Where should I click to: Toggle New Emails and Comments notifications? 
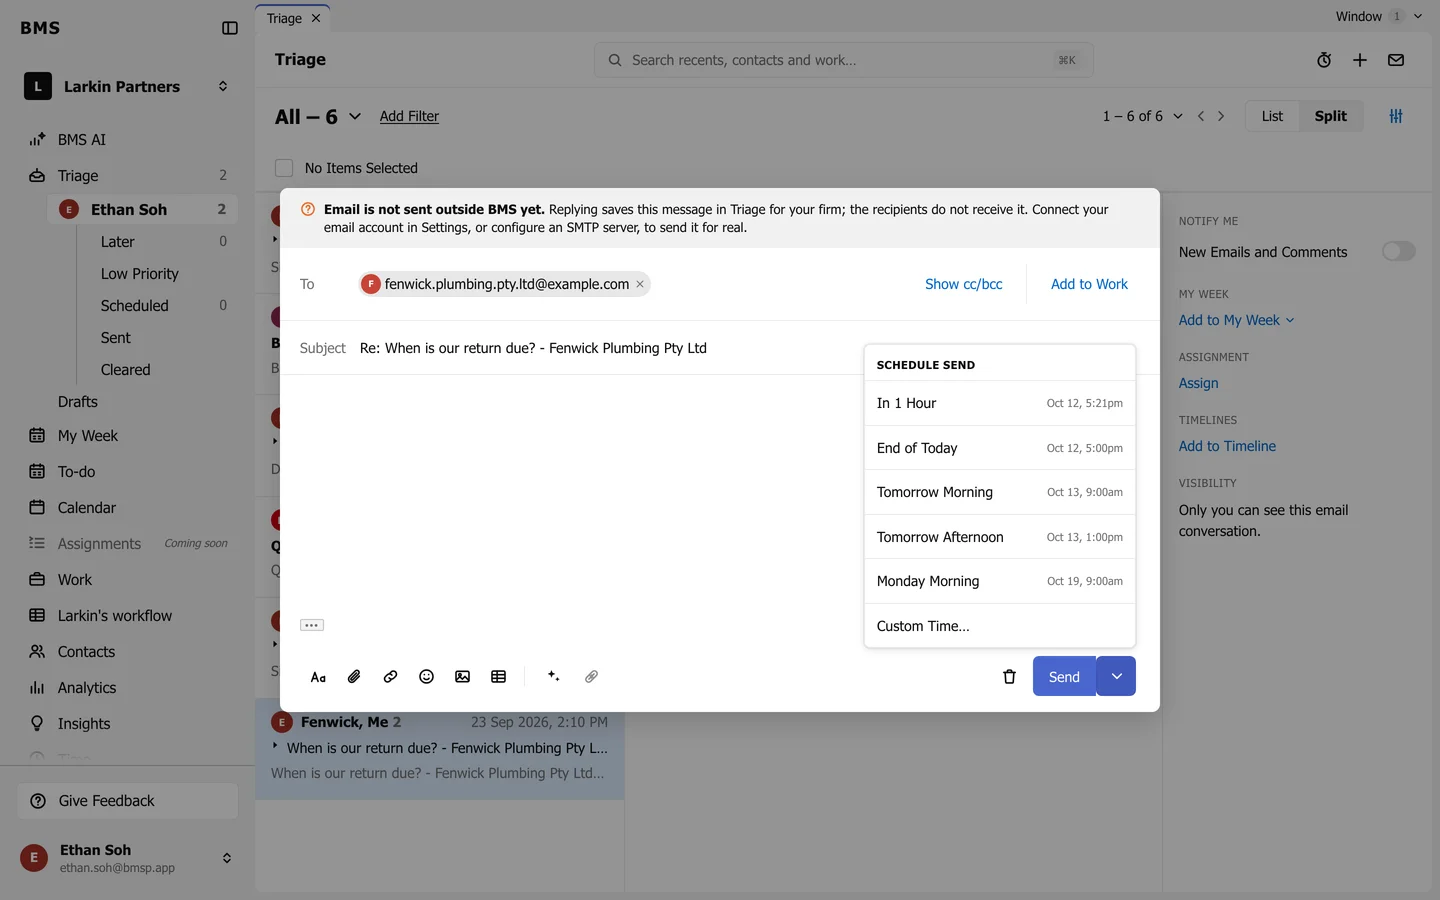click(x=1398, y=252)
